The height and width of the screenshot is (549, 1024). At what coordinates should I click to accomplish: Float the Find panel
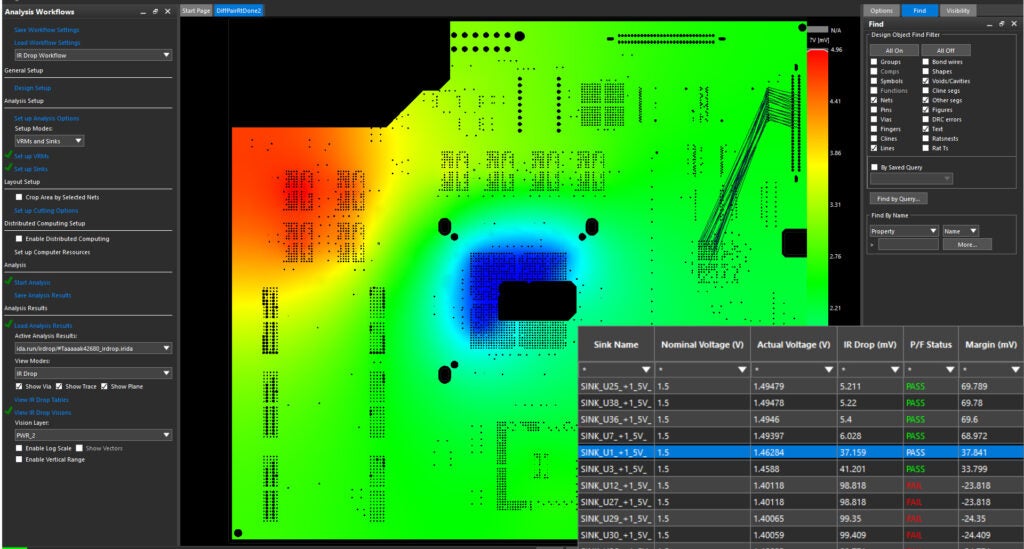[x=1001, y=24]
